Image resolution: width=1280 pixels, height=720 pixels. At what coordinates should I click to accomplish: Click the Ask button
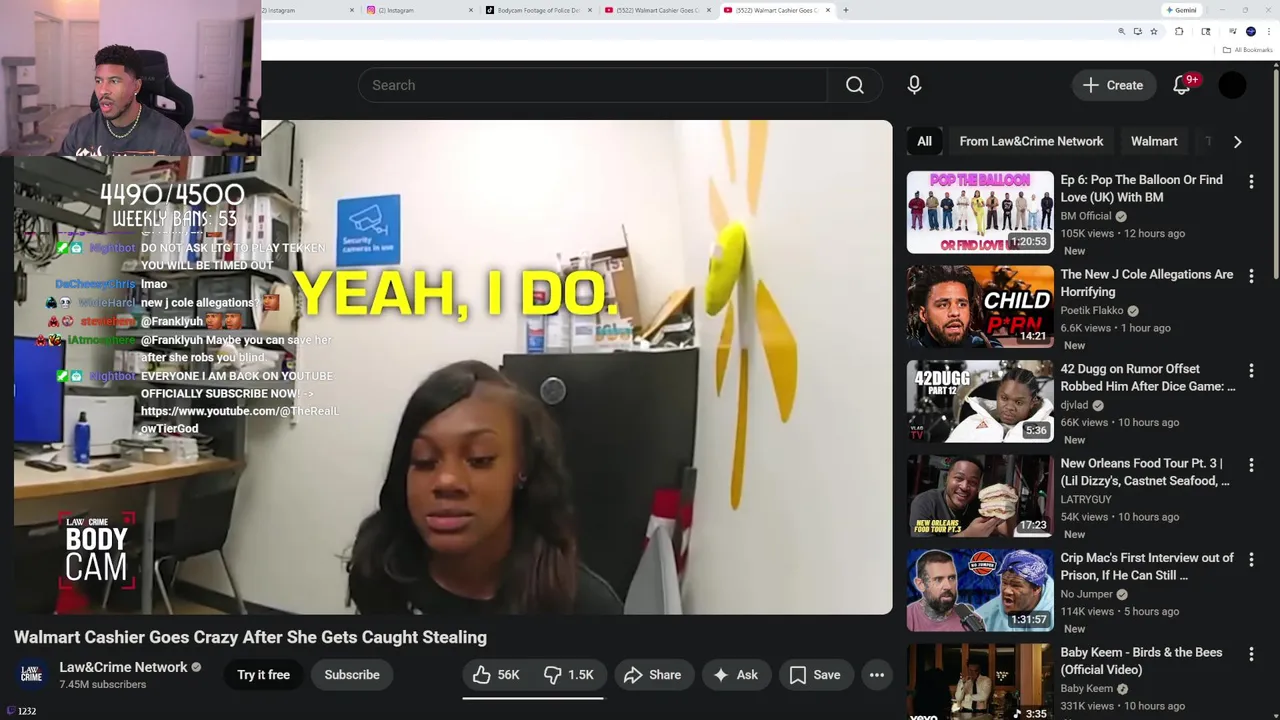735,675
